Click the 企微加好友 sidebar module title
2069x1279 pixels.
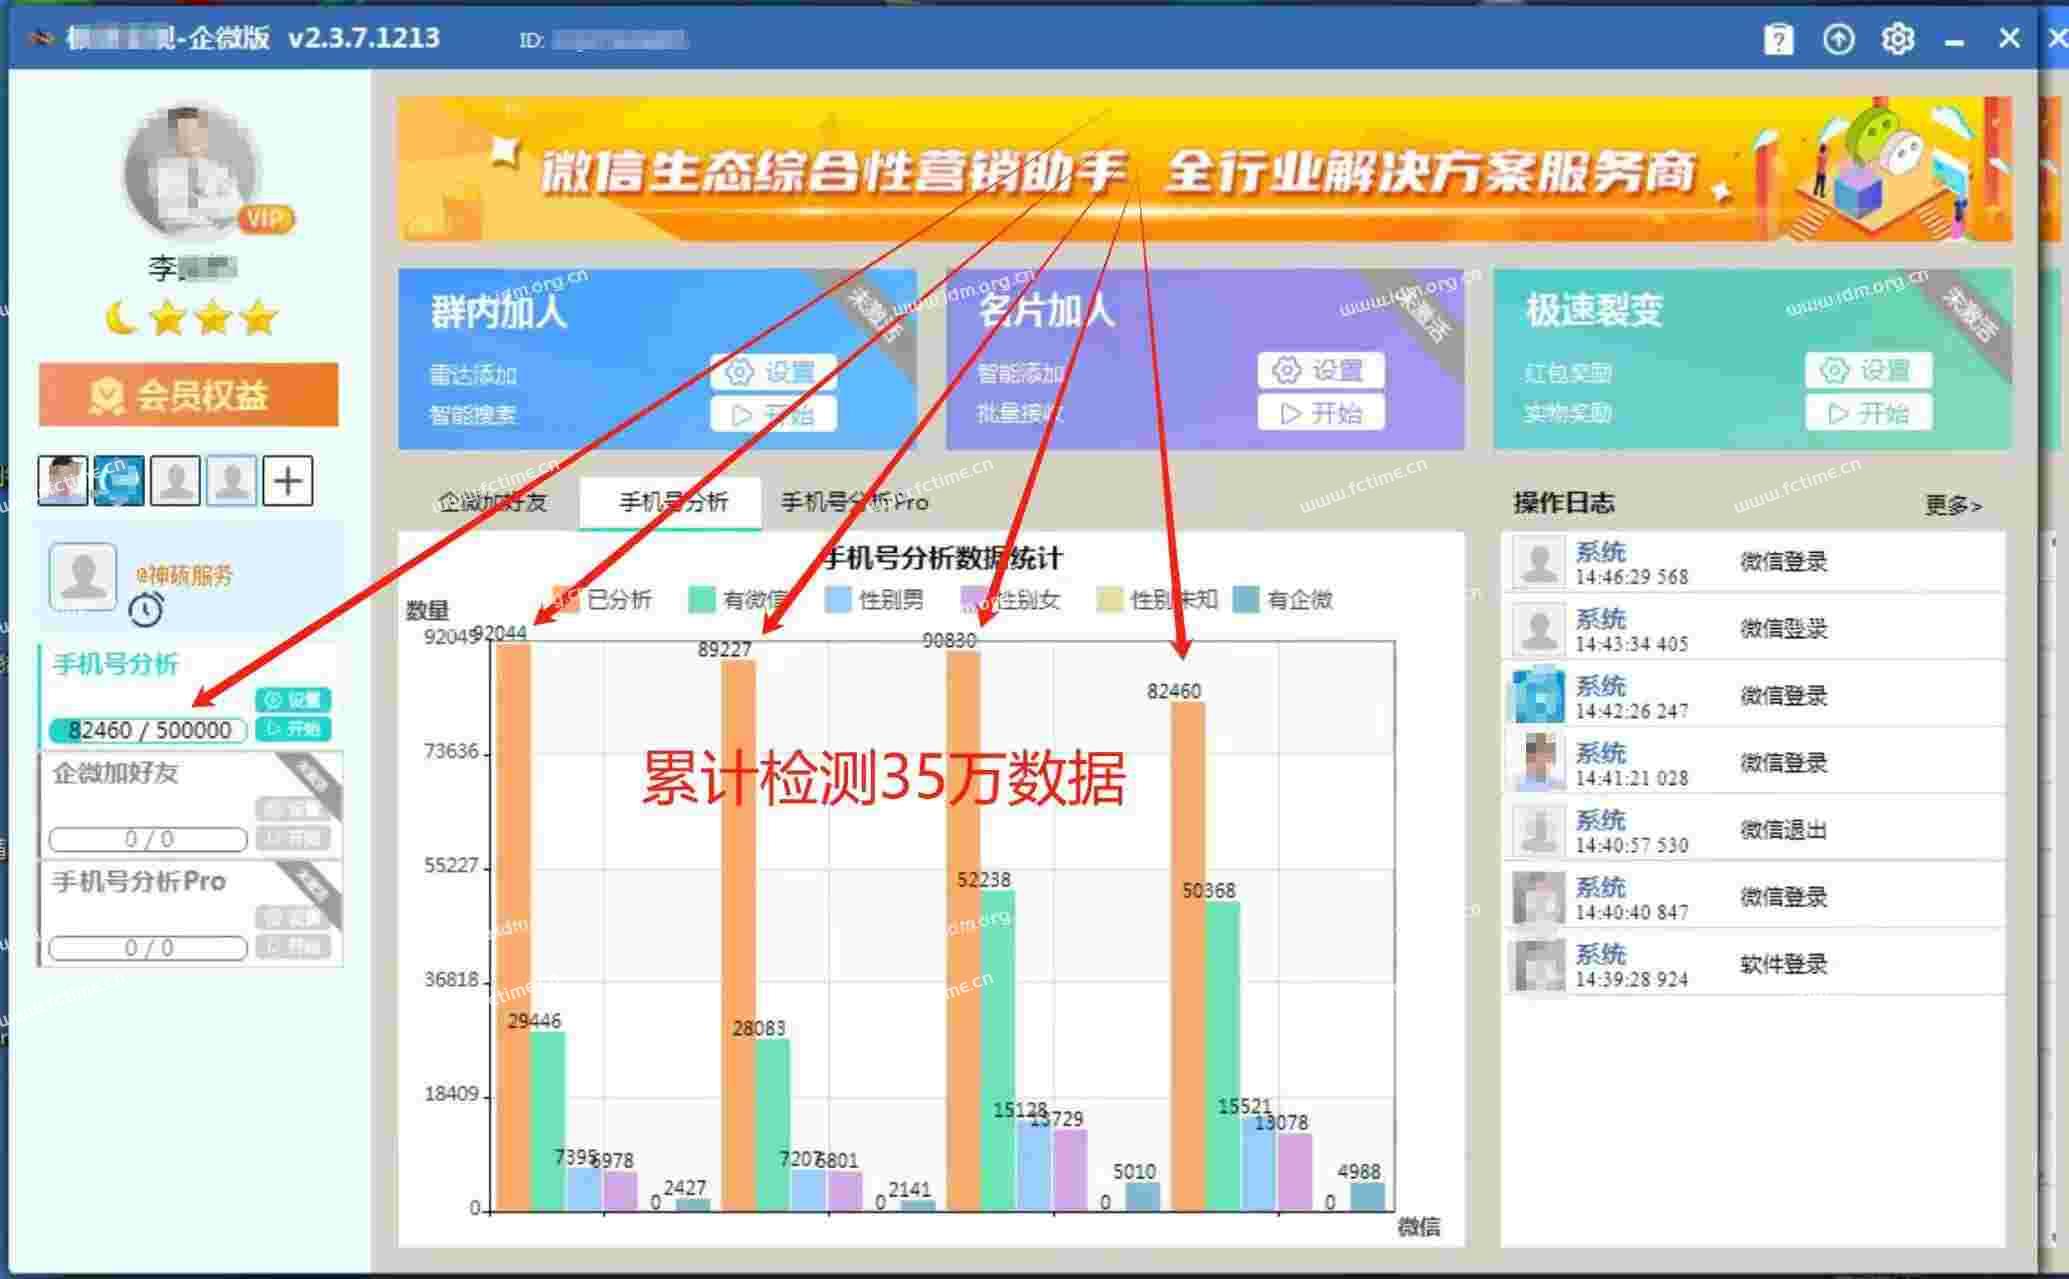coord(115,773)
